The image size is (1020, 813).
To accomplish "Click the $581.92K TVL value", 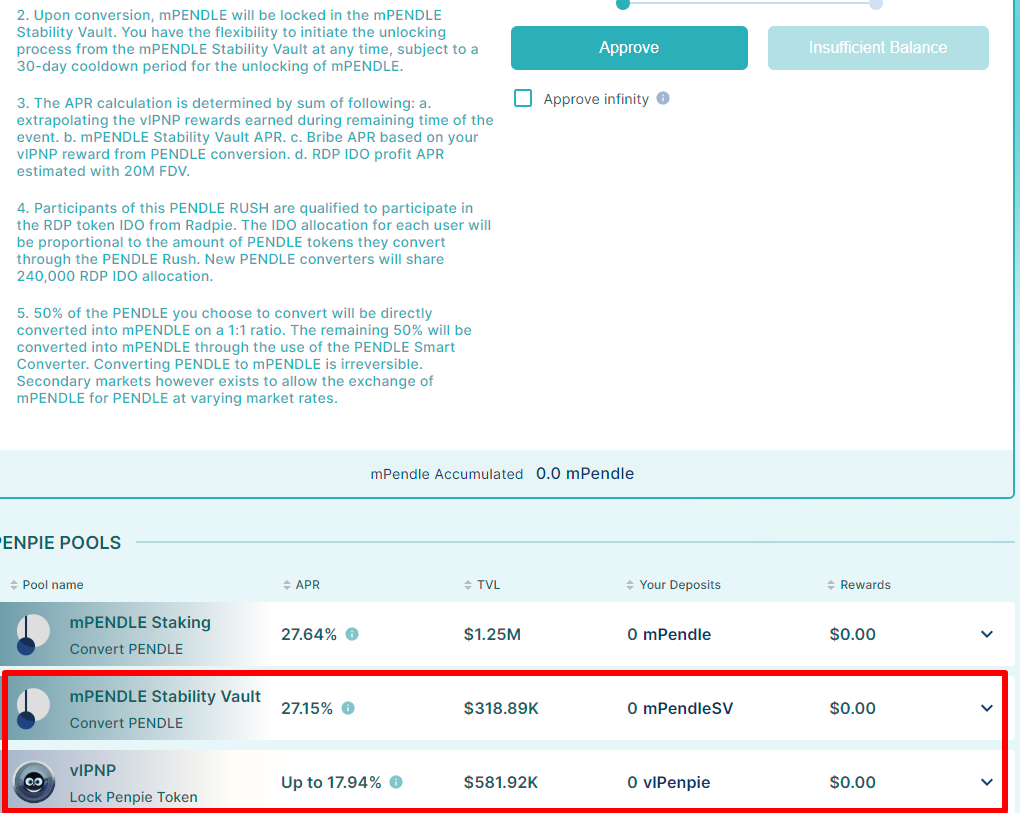I will coord(501,782).
